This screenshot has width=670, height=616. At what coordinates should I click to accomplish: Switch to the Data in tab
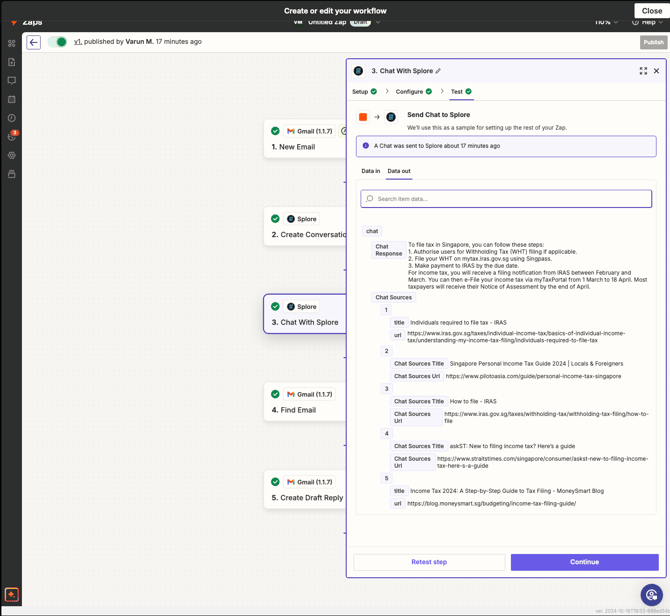370,171
